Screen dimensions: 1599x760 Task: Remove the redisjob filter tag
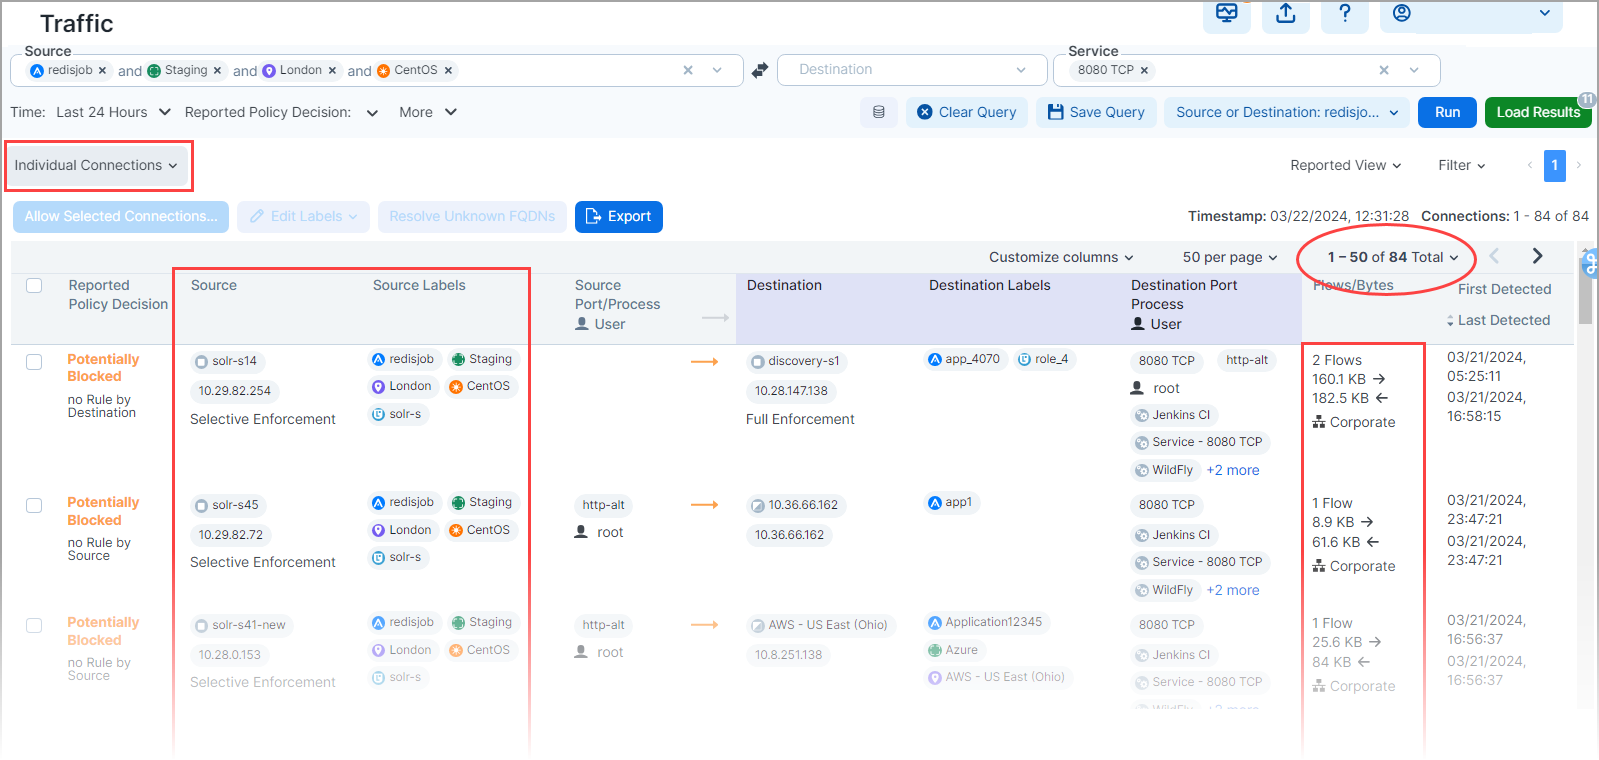(x=102, y=71)
